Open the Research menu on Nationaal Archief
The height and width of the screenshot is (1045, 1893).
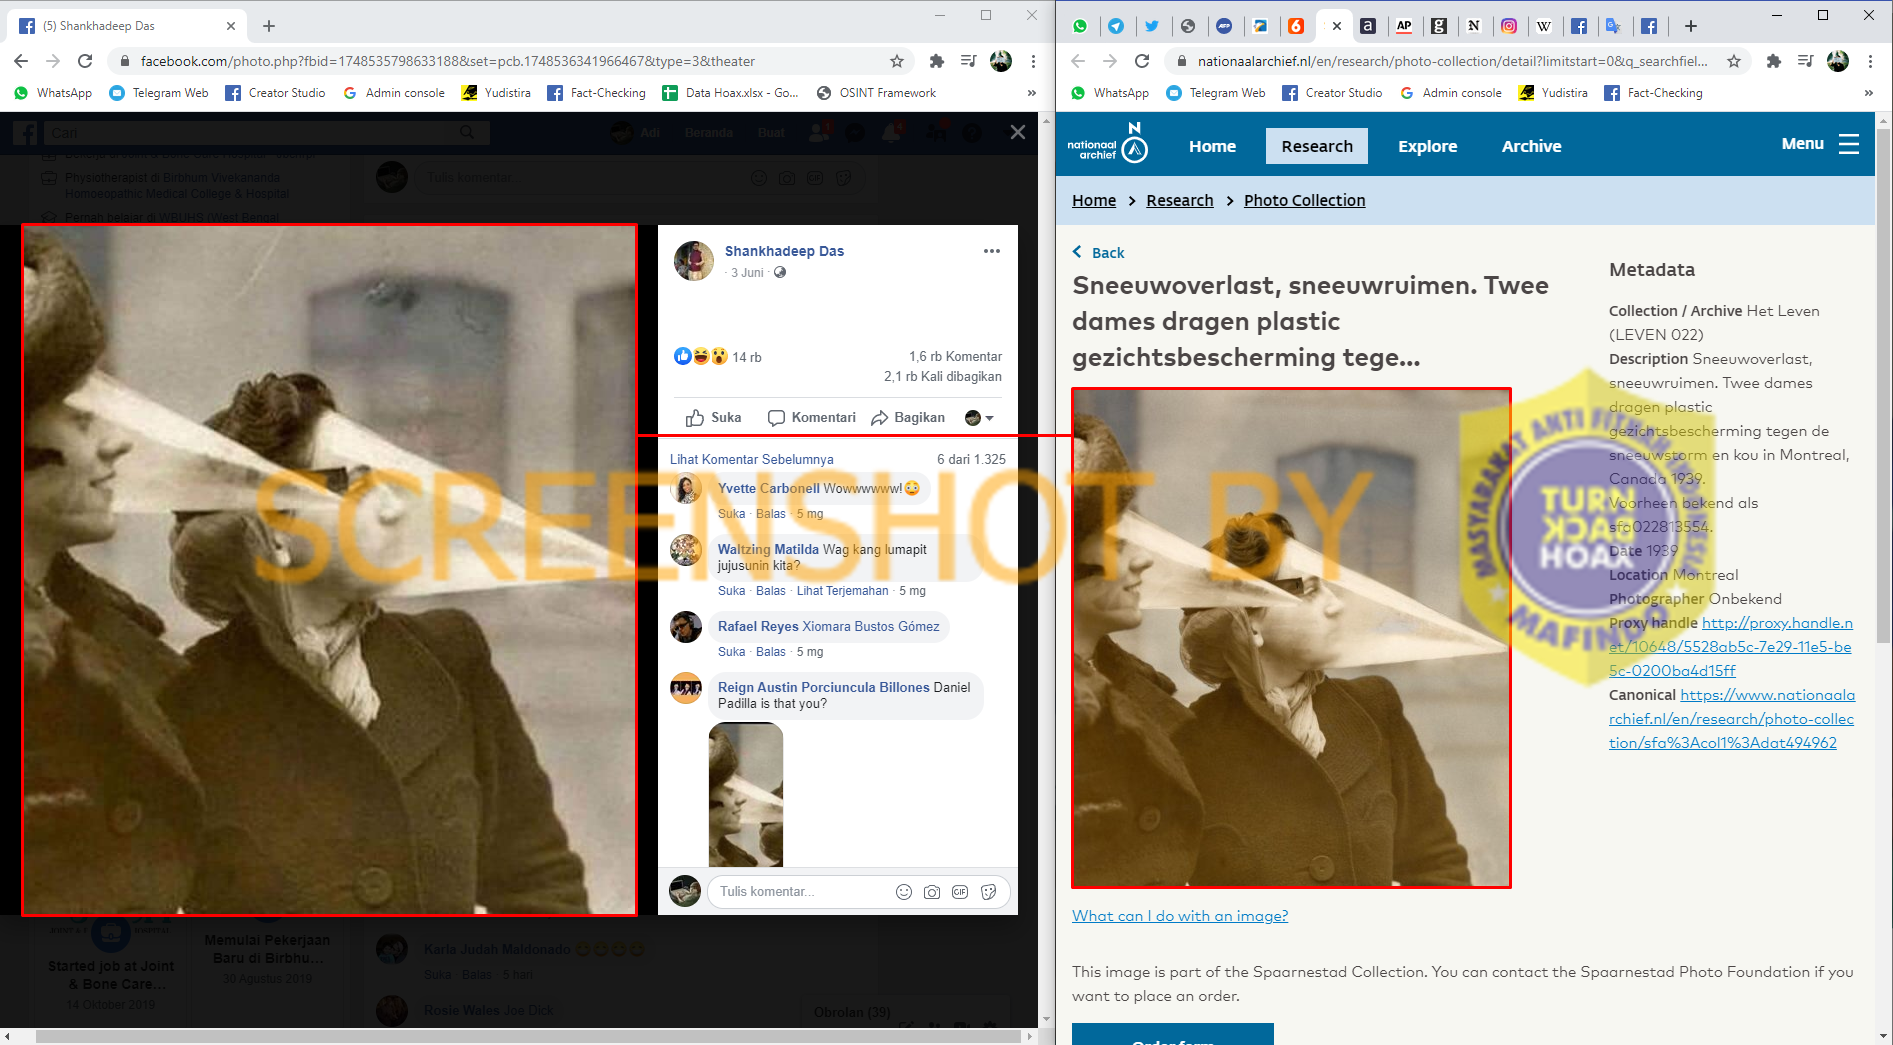[x=1317, y=146]
